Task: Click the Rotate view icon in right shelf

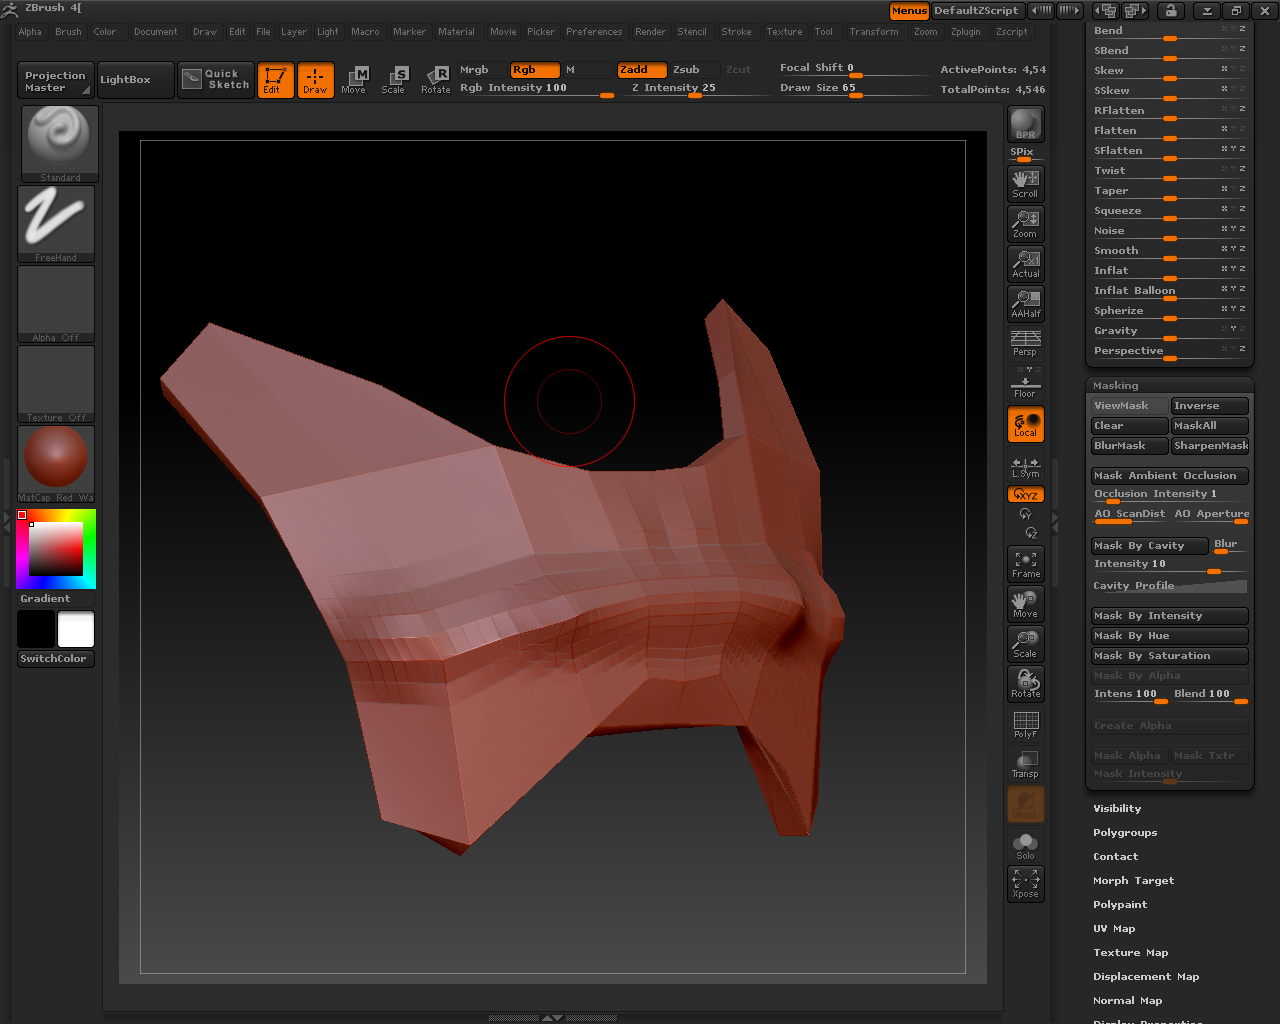Action: click(1025, 684)
